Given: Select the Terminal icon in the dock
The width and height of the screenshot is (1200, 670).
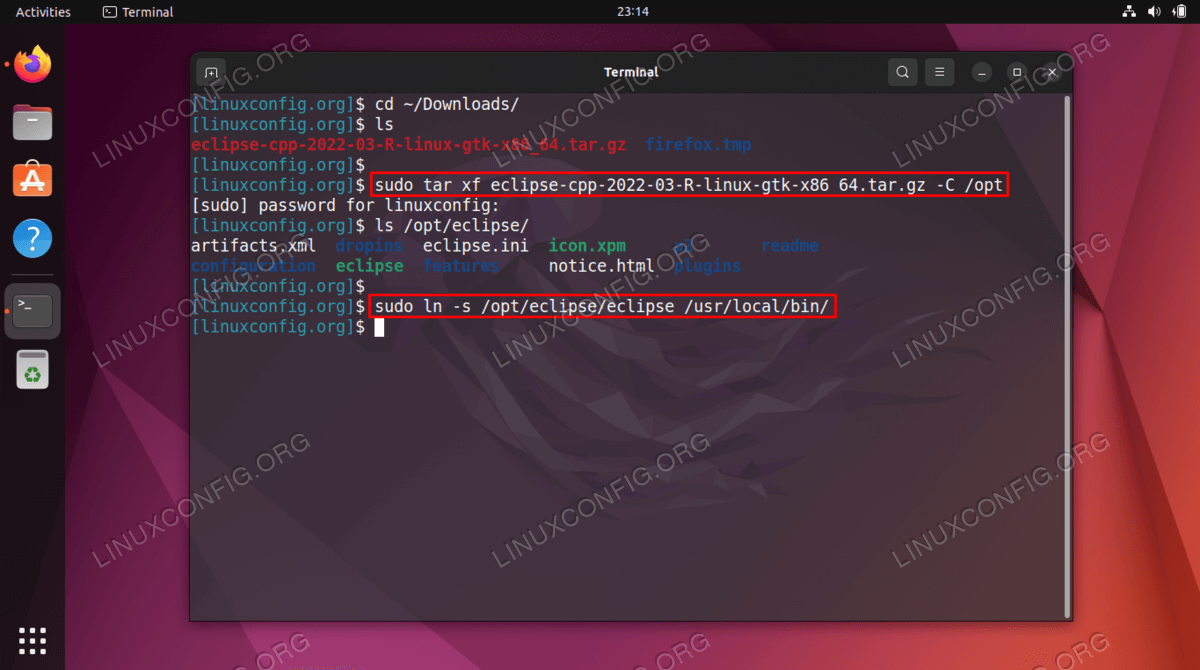Looking at the screenshot, I should click(x=33, y=311).
